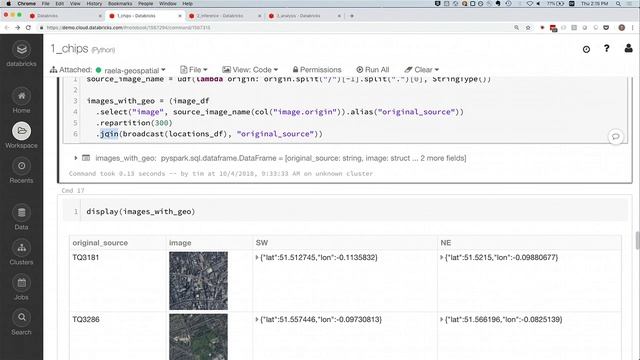This screenshot has width=640, height=360.
Task: Open the Chrome three-dot menu
Action: [x=633, y=28]
